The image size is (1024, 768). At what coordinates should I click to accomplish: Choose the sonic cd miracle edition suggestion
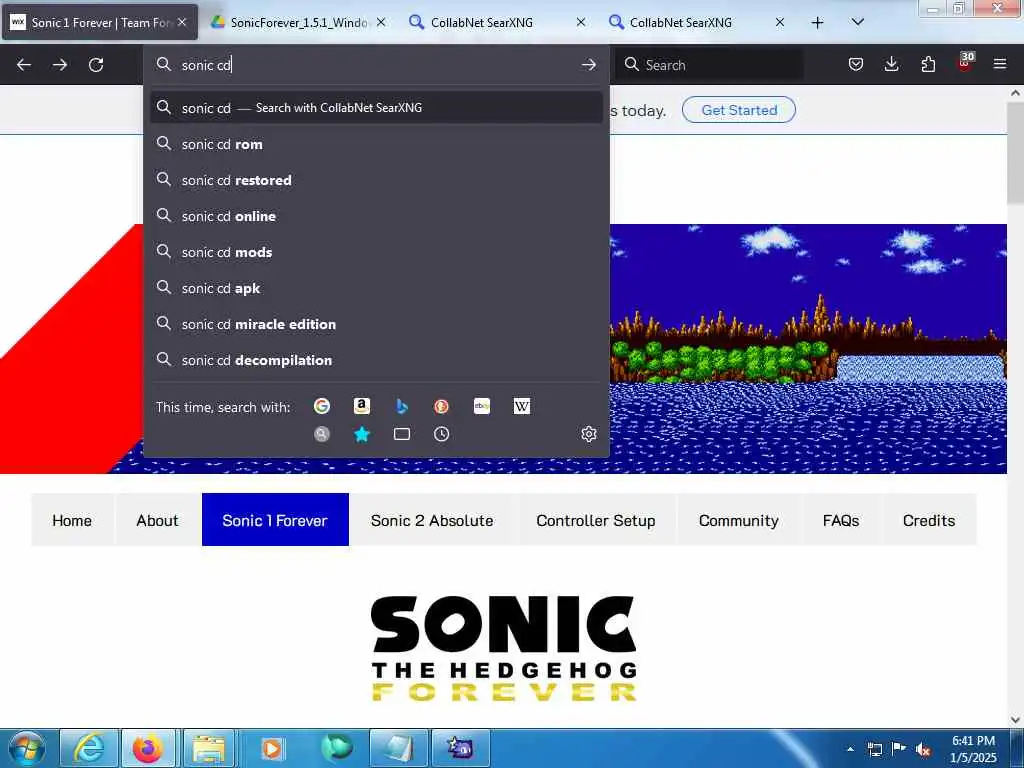[x=376, y=324]
